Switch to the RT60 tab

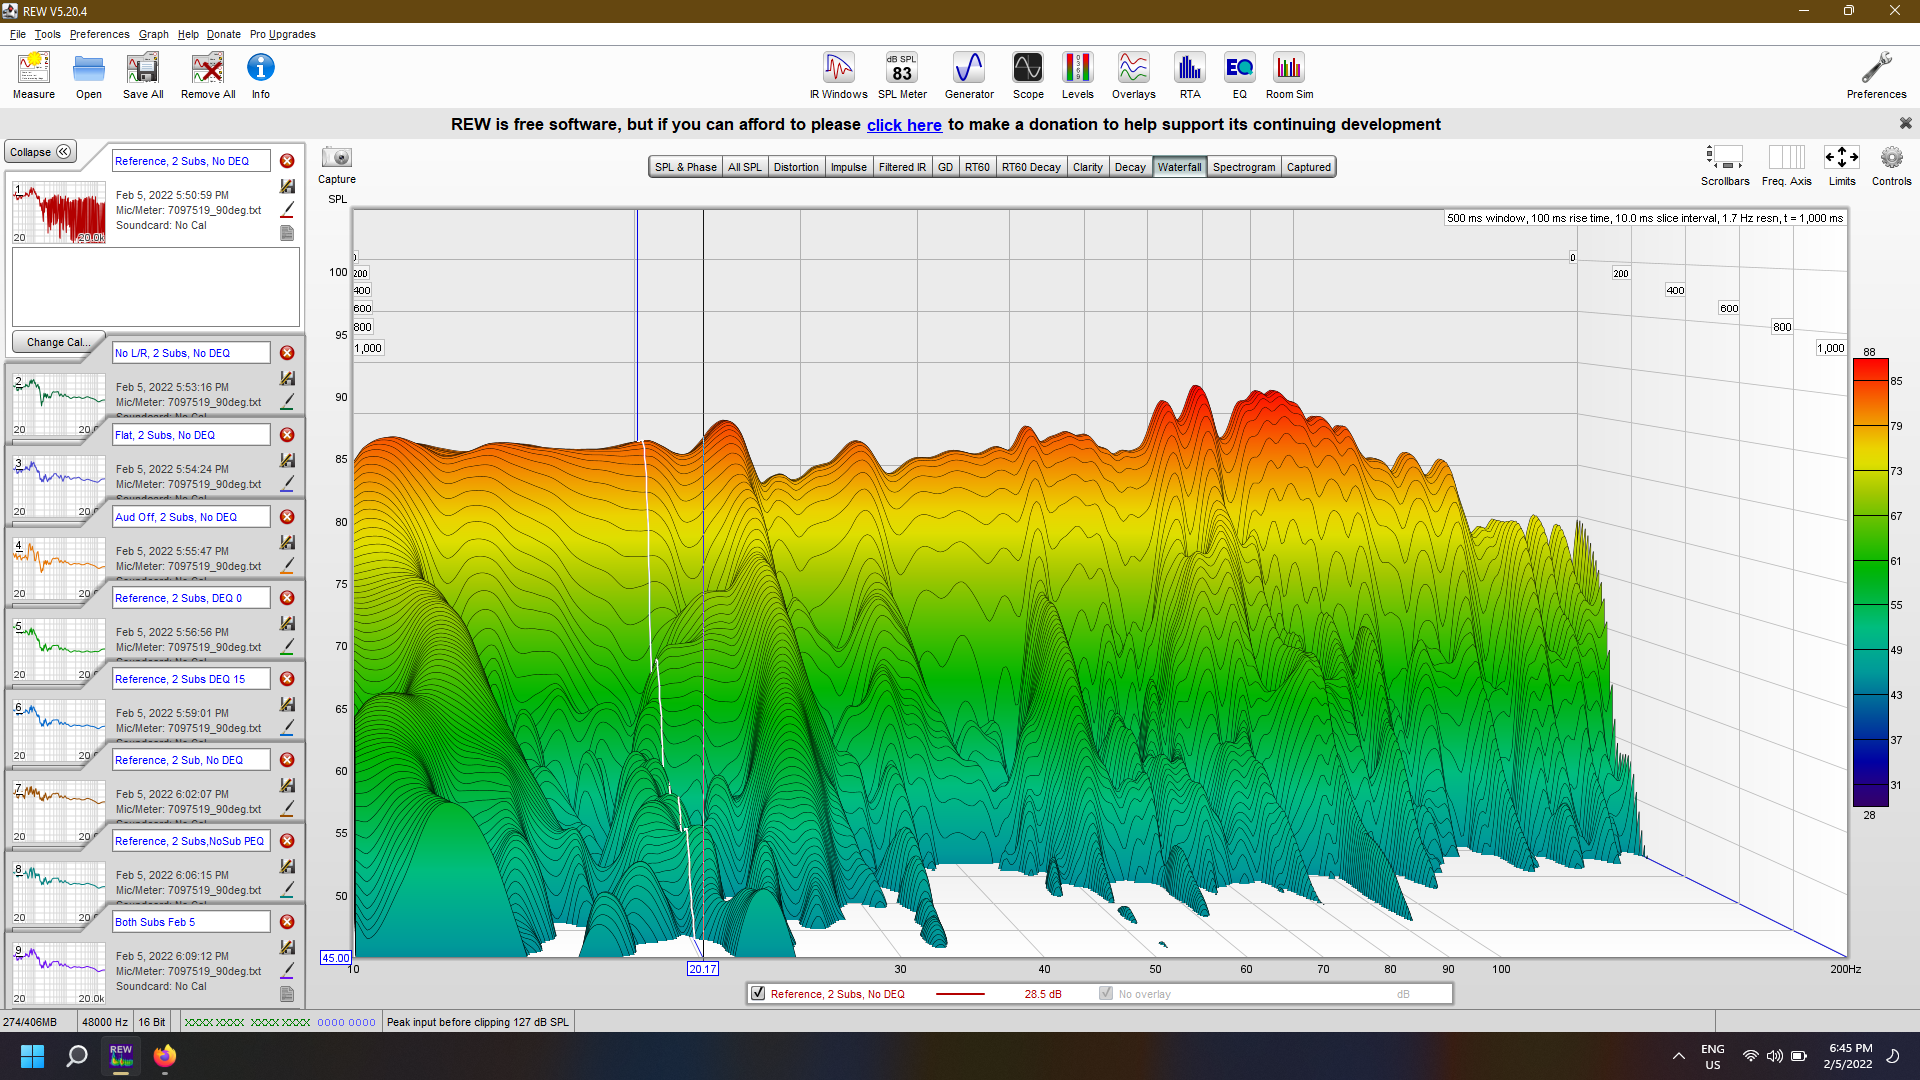coord(977,167)
